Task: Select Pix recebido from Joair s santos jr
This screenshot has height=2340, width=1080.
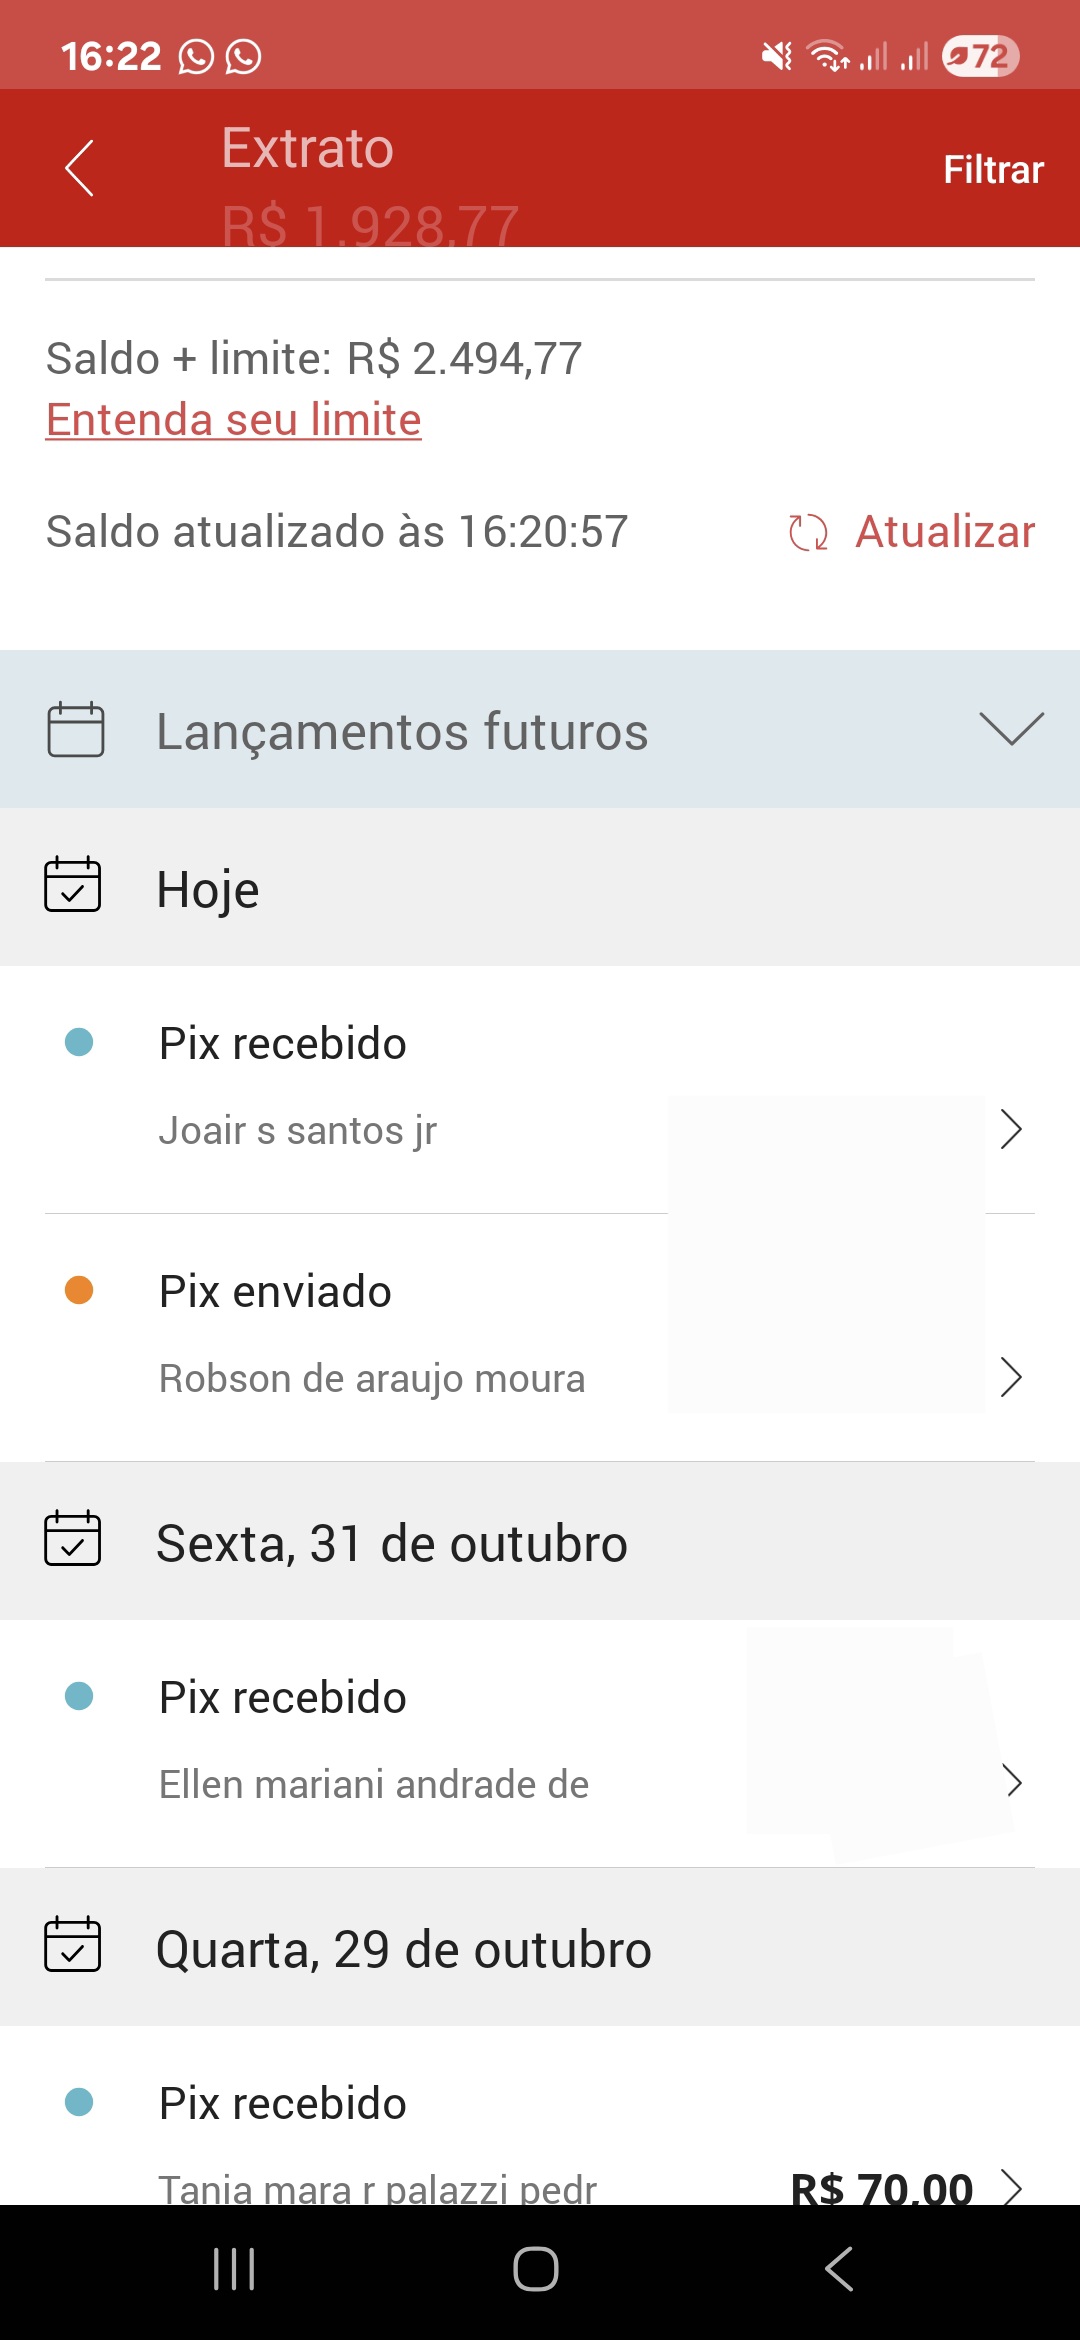Action: tap(400, 1087)
